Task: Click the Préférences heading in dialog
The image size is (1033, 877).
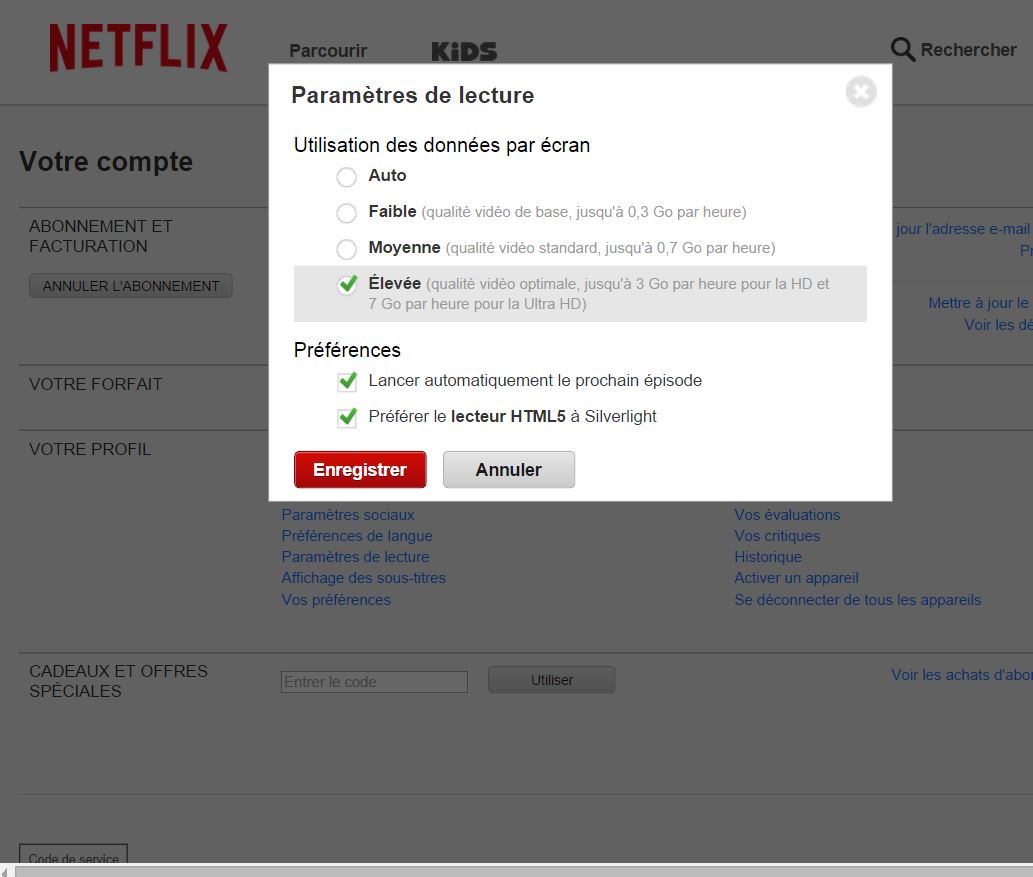Action: coord(347,350)
